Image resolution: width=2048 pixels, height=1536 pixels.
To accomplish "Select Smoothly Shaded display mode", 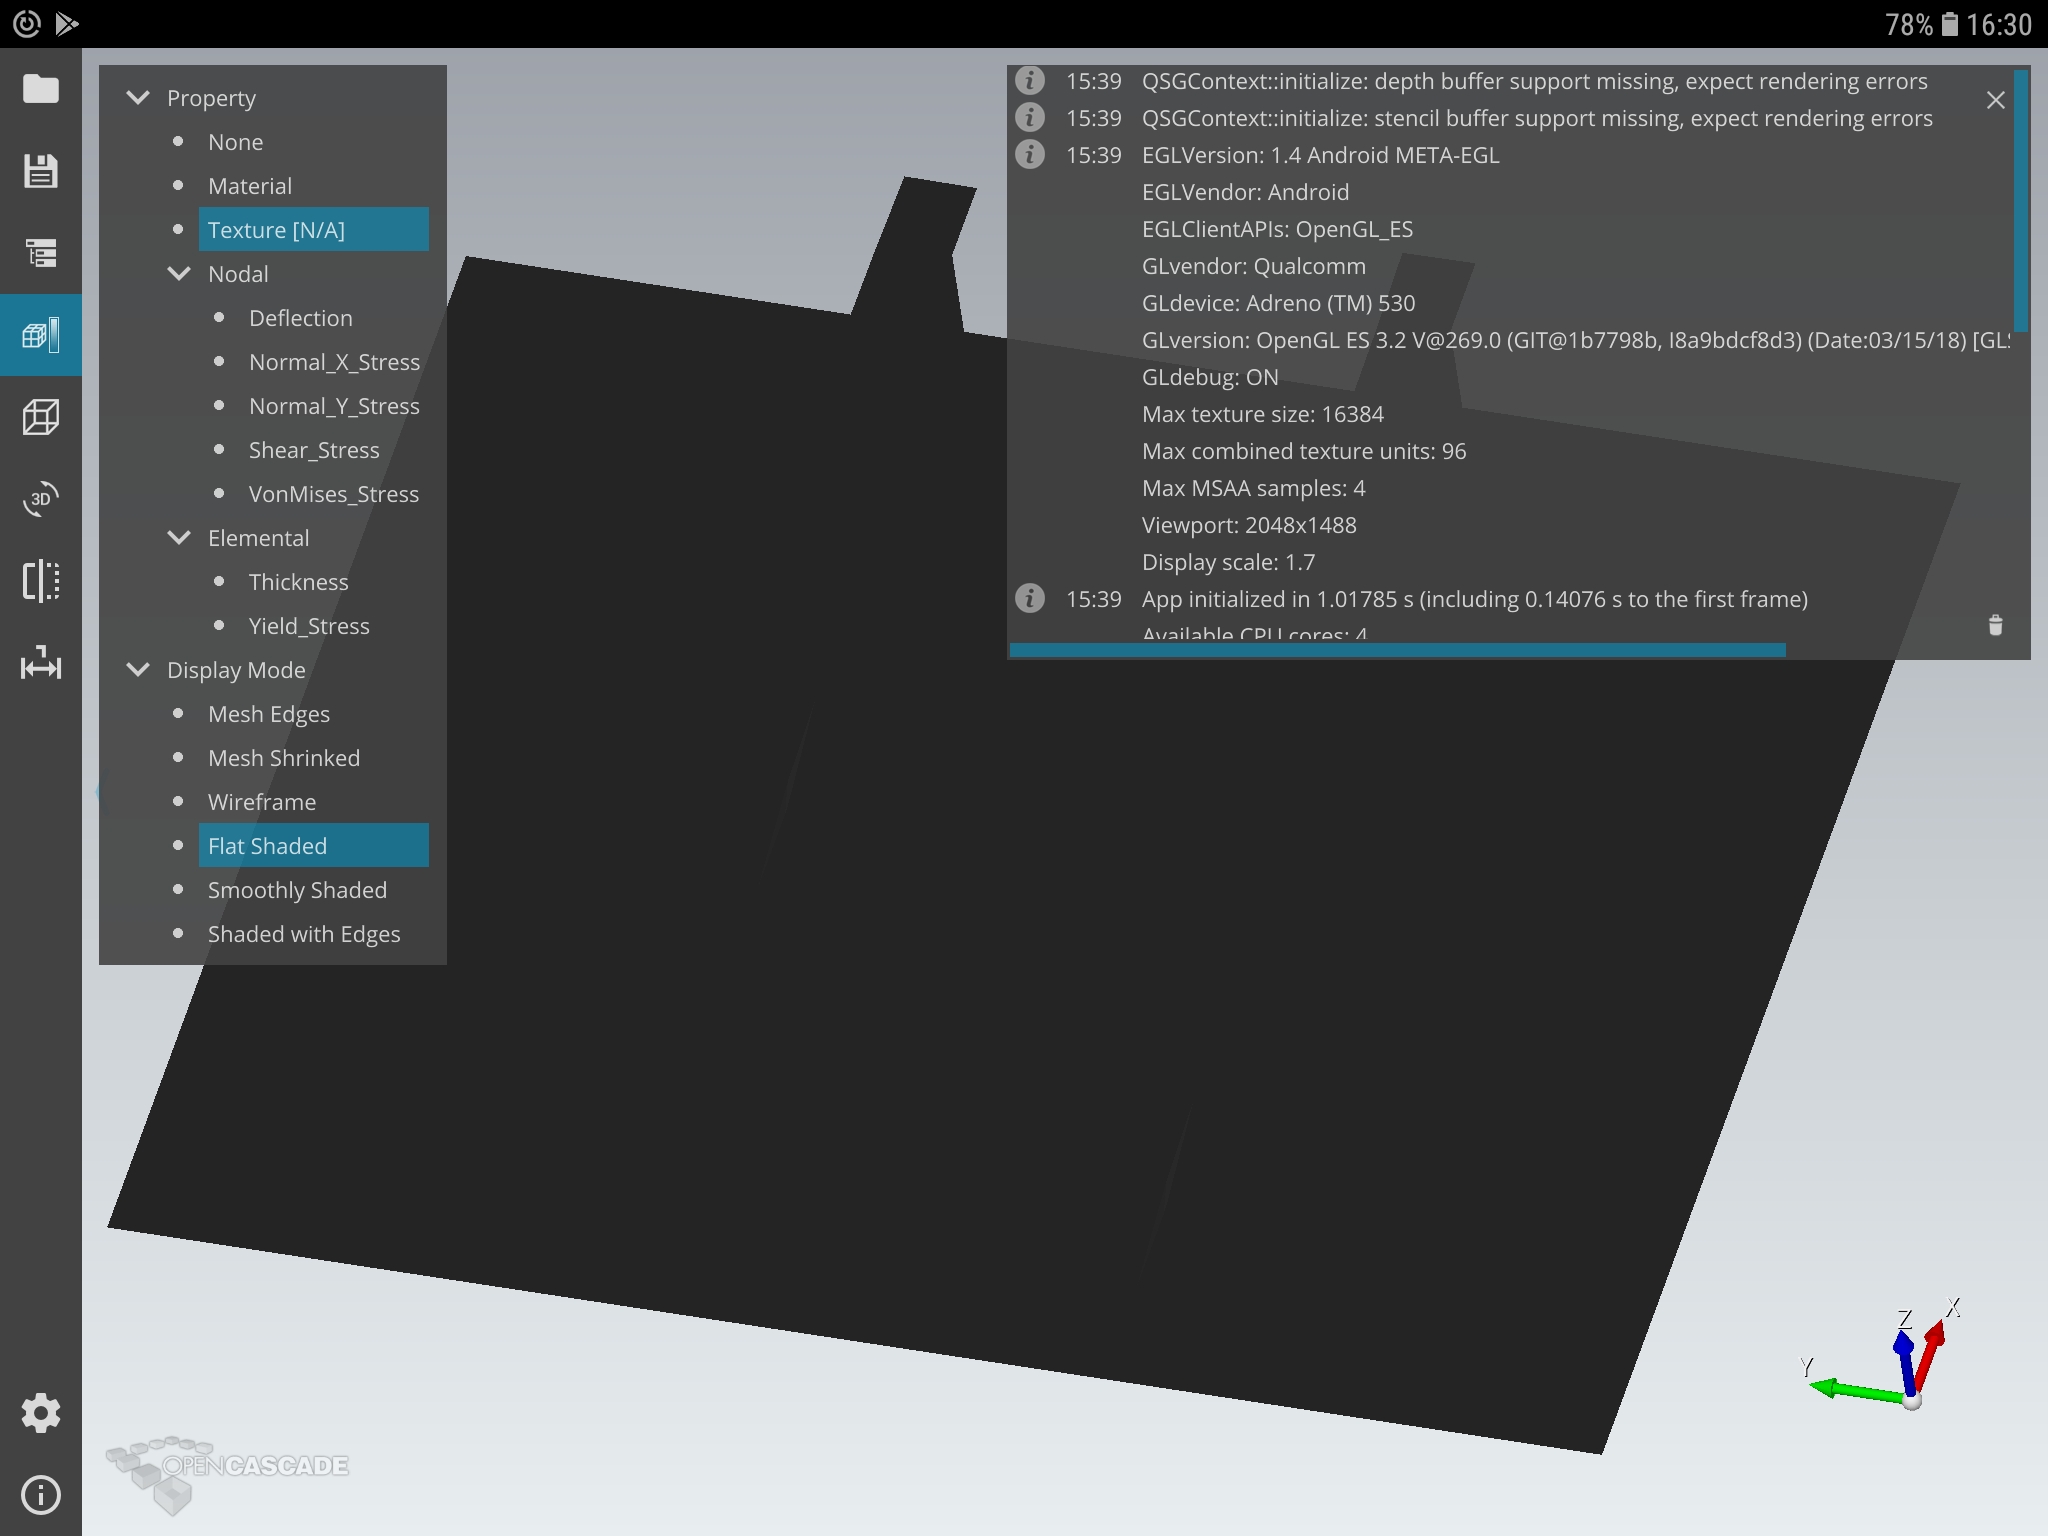I will [x=297, y=890].
